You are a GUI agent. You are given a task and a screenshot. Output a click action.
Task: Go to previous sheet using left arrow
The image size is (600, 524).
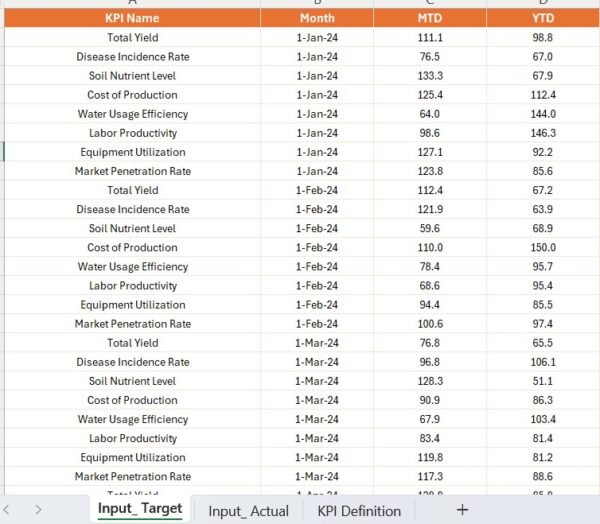coord(6,510)
